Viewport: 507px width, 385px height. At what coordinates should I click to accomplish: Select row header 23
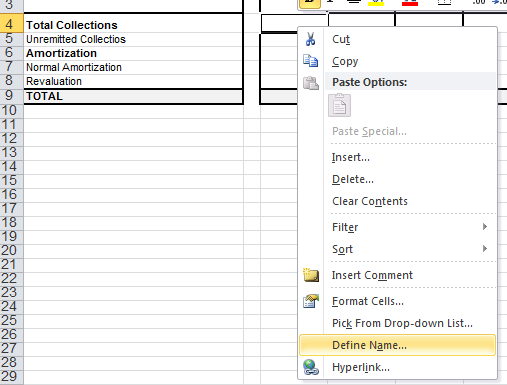pos(12,293)
